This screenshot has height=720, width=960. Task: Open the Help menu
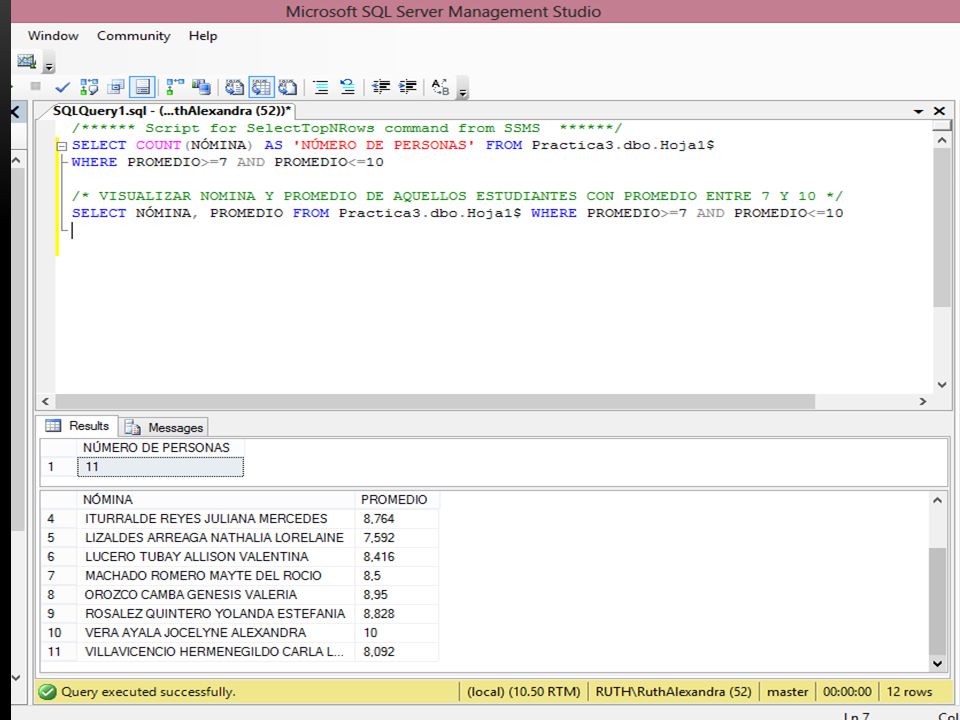(x=203, y=36)
